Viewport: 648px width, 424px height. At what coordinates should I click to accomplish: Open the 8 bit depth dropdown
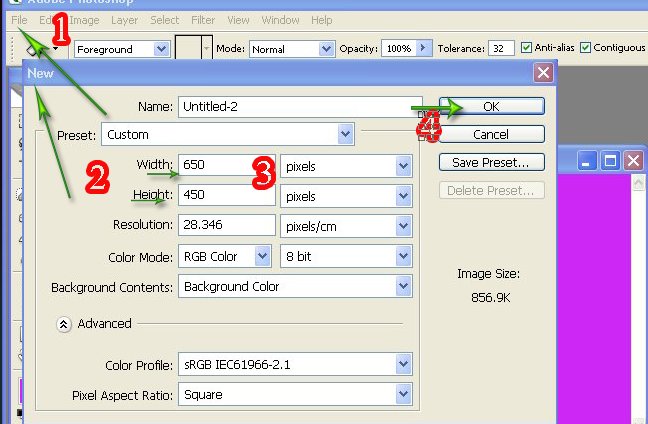pyautogui.click(x=346, y=257)
